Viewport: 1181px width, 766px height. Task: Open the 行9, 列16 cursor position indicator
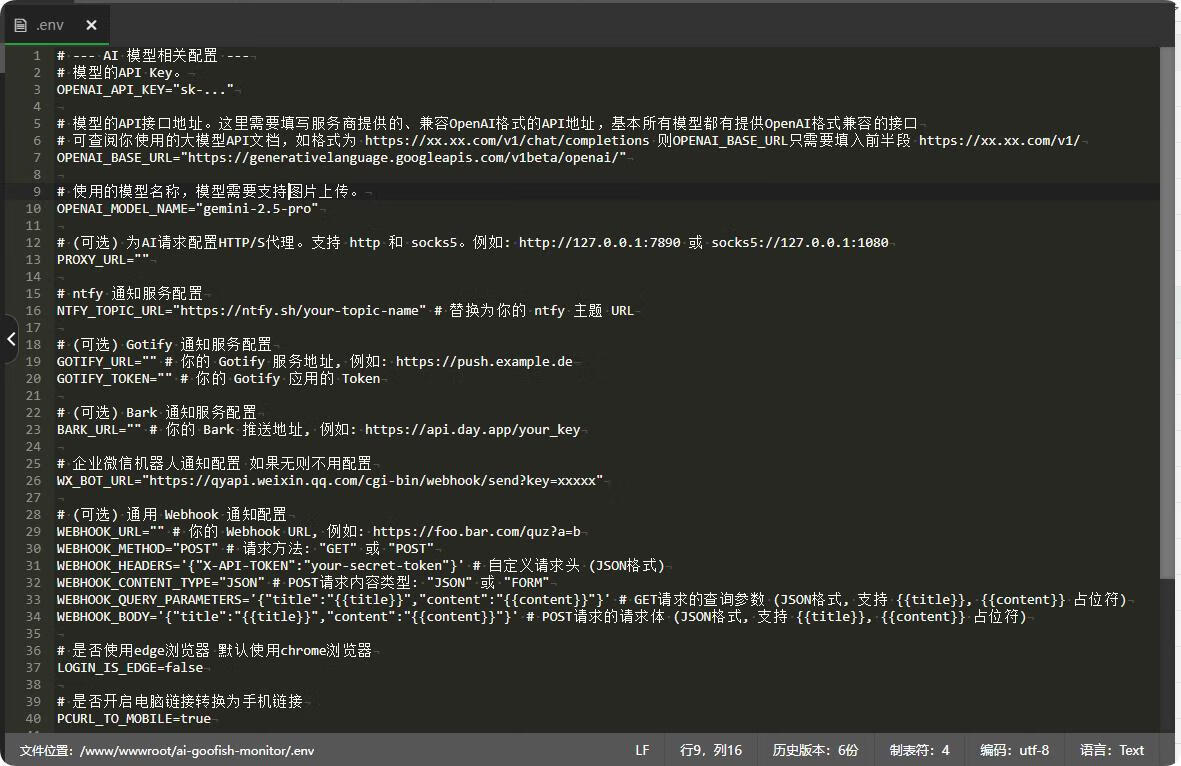tap(710, 750)
